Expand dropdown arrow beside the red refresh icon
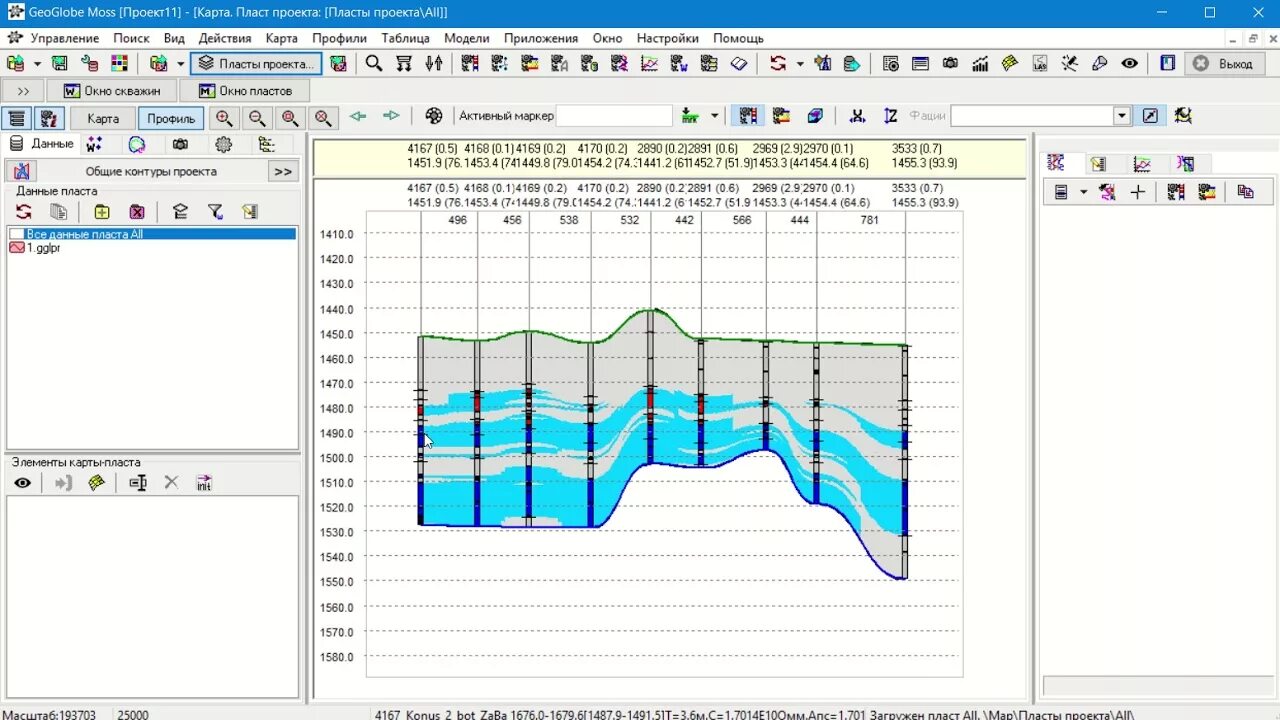 (x=800, y=63)
